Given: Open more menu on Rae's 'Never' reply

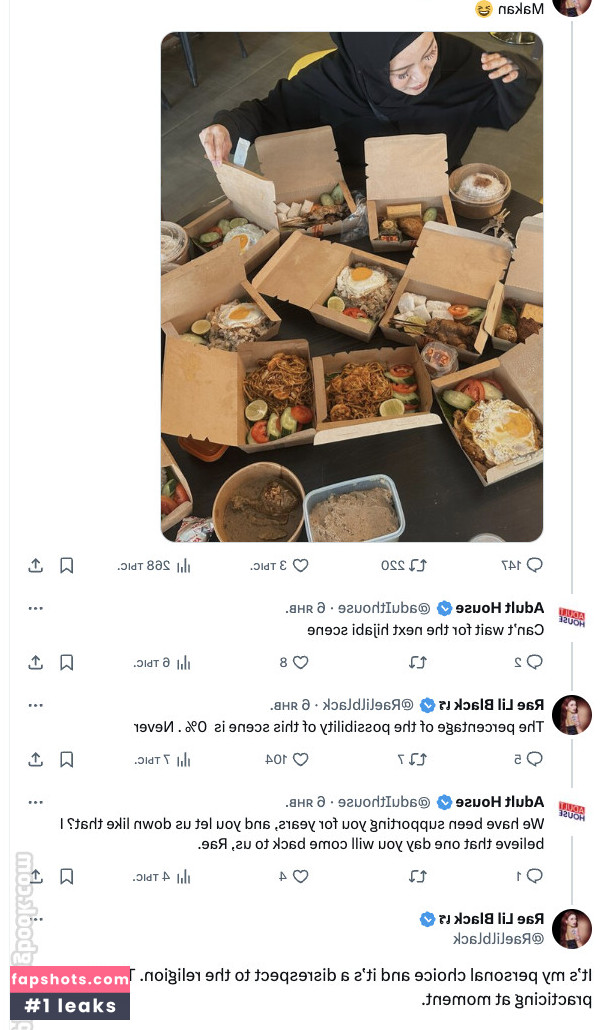Looking at the screenshot, I should coord(35,705).
